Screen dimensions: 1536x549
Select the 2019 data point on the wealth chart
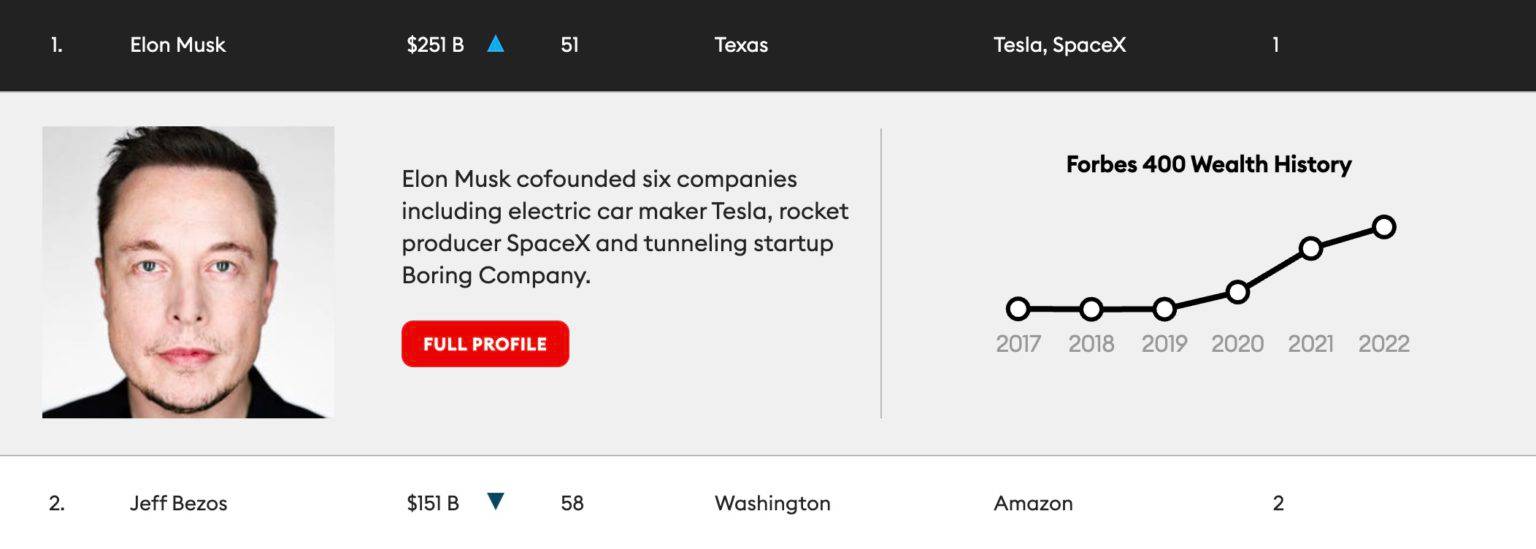point(1164,309)
